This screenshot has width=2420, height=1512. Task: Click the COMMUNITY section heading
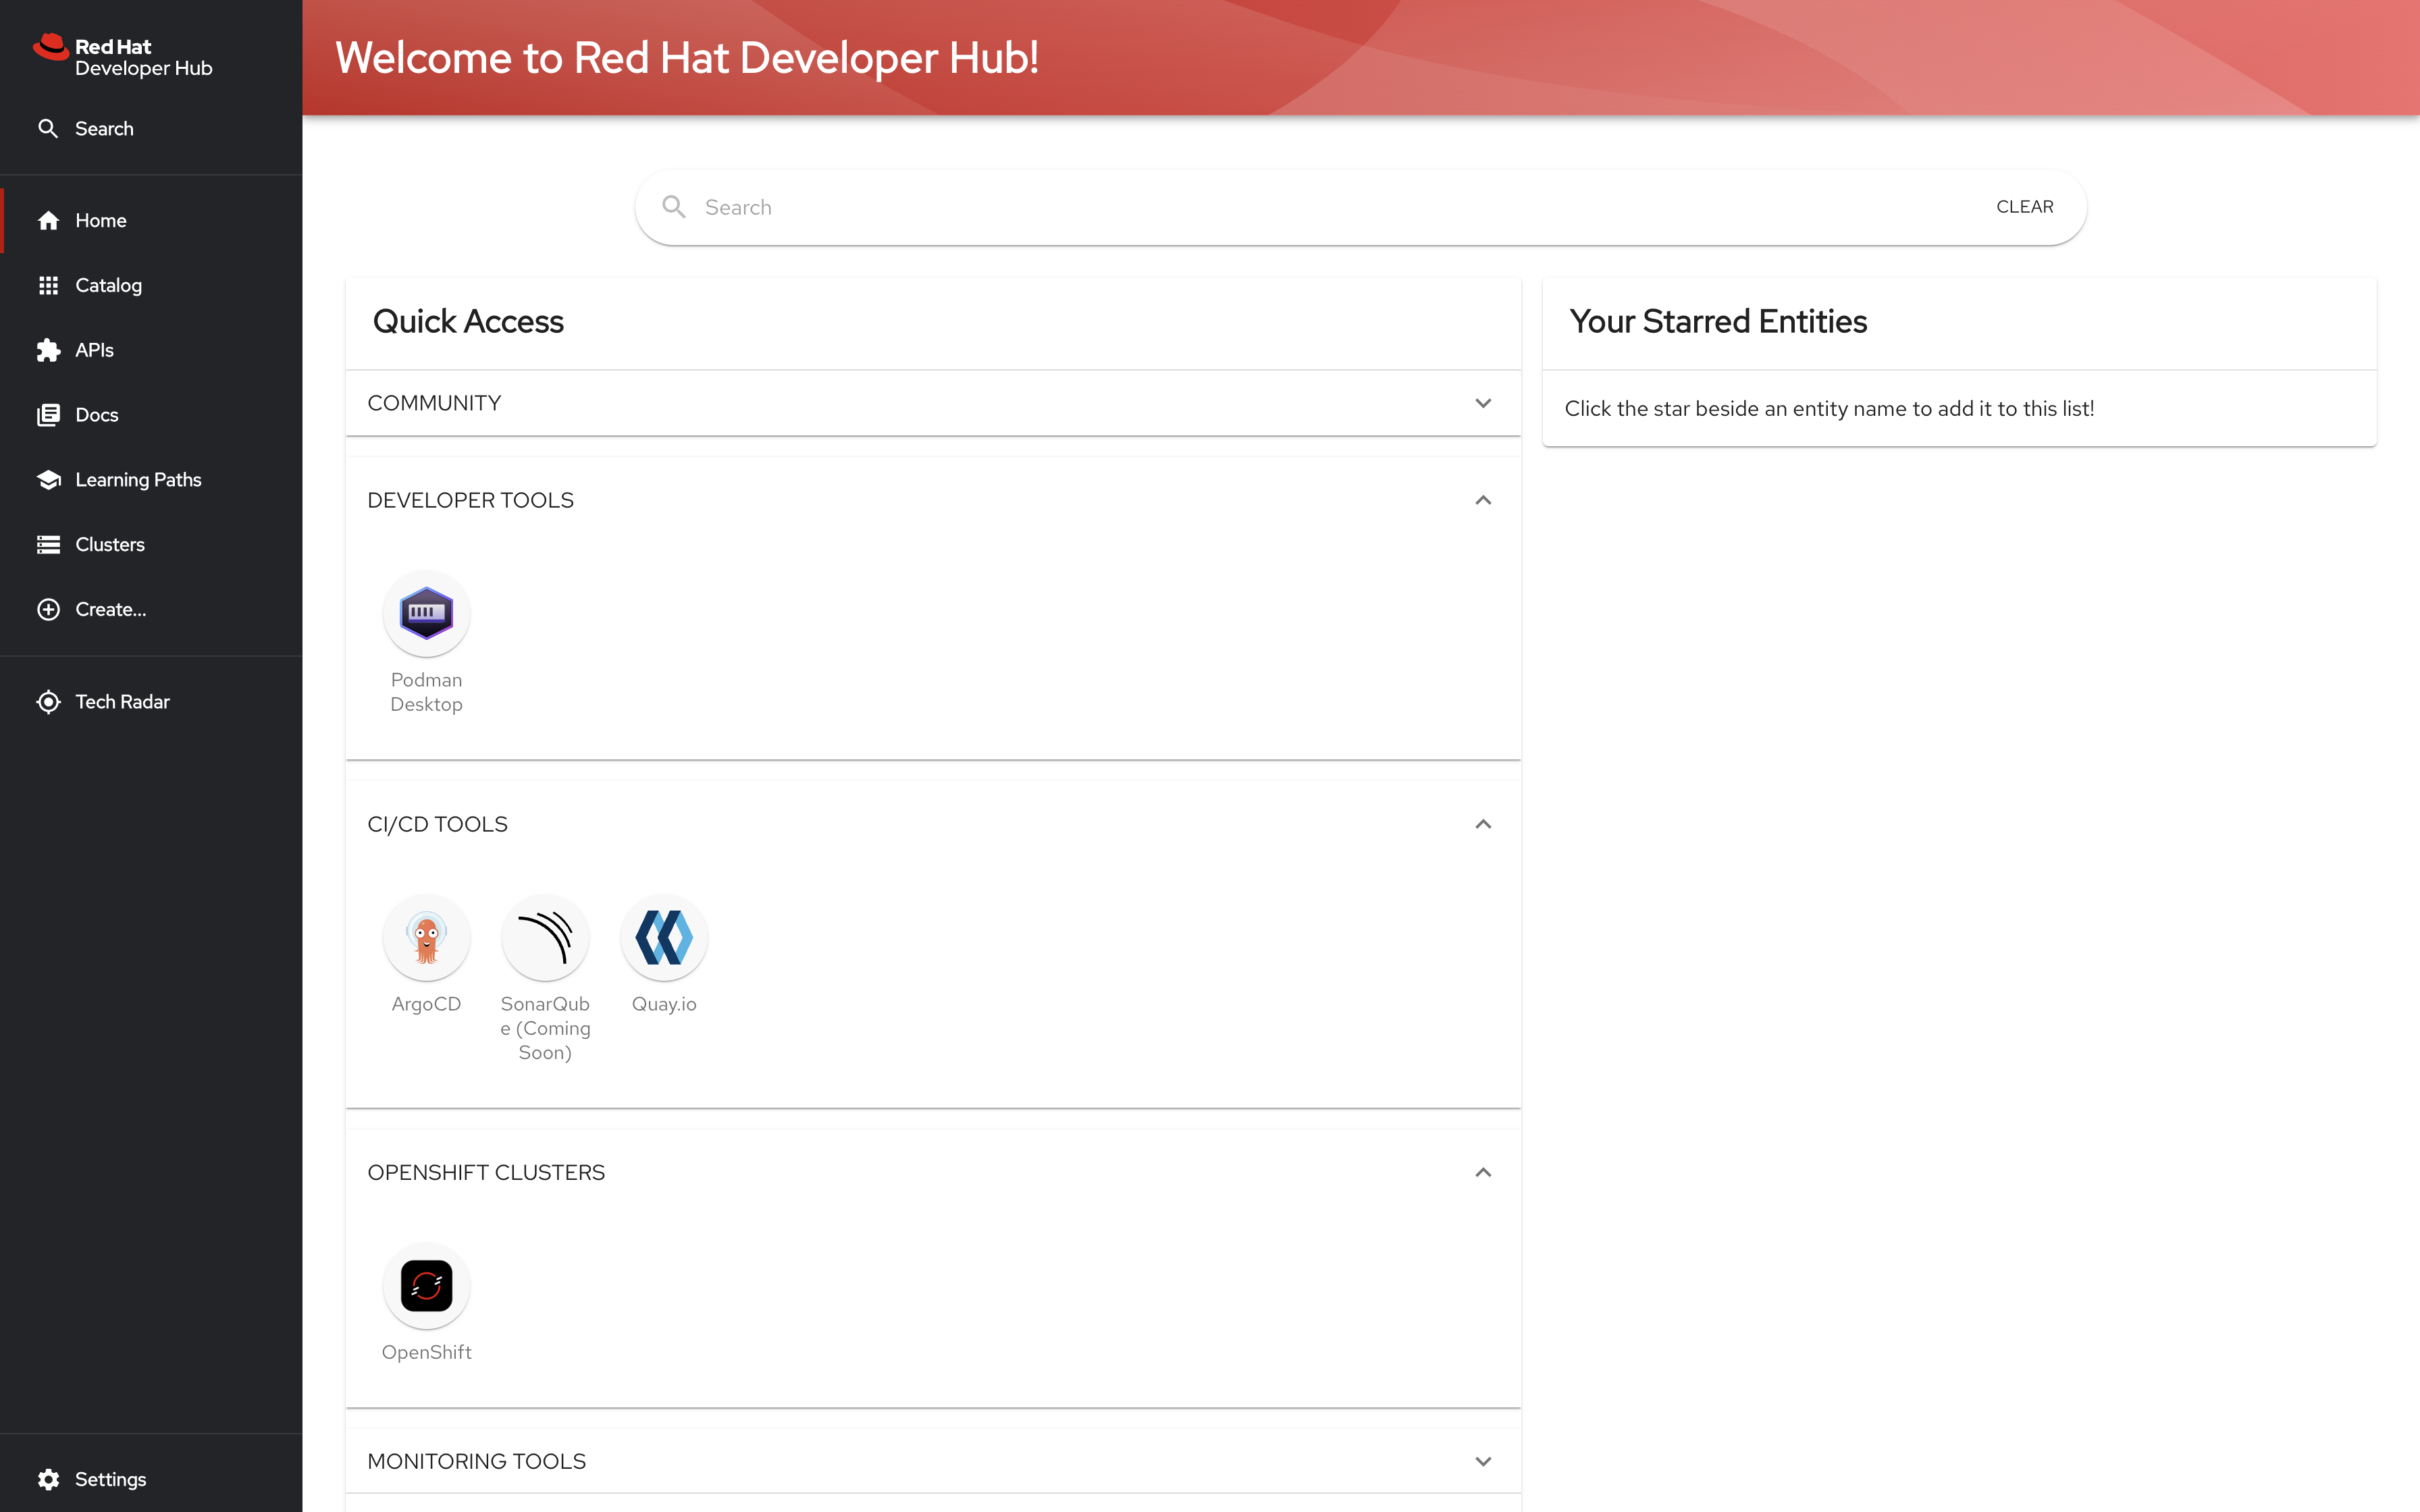[434, 403]
